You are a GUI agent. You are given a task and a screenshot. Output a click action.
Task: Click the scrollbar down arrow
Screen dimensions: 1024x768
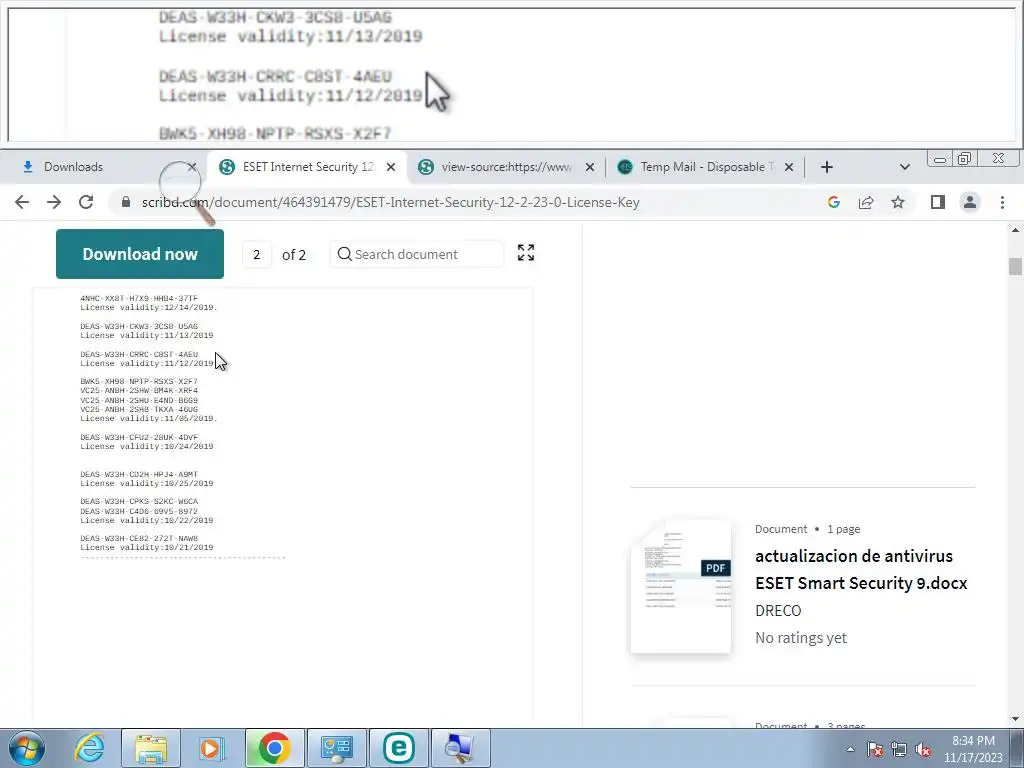click(1015, 719)
